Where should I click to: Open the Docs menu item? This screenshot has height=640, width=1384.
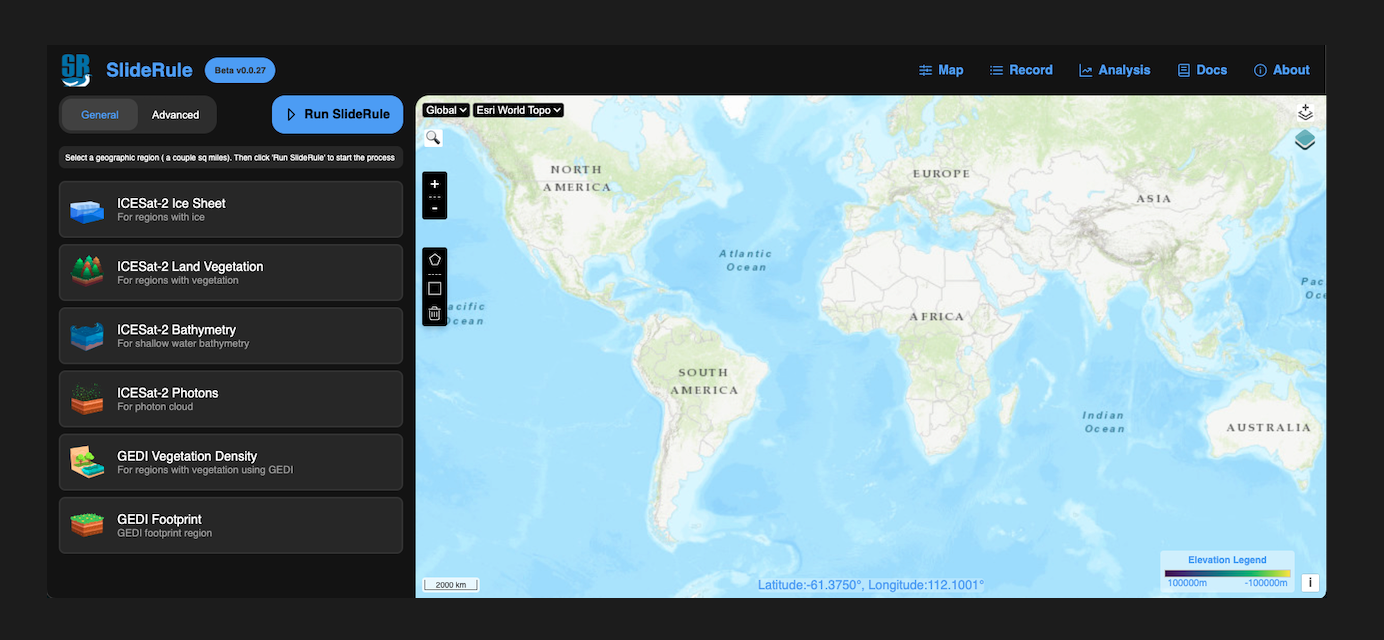1202,70
